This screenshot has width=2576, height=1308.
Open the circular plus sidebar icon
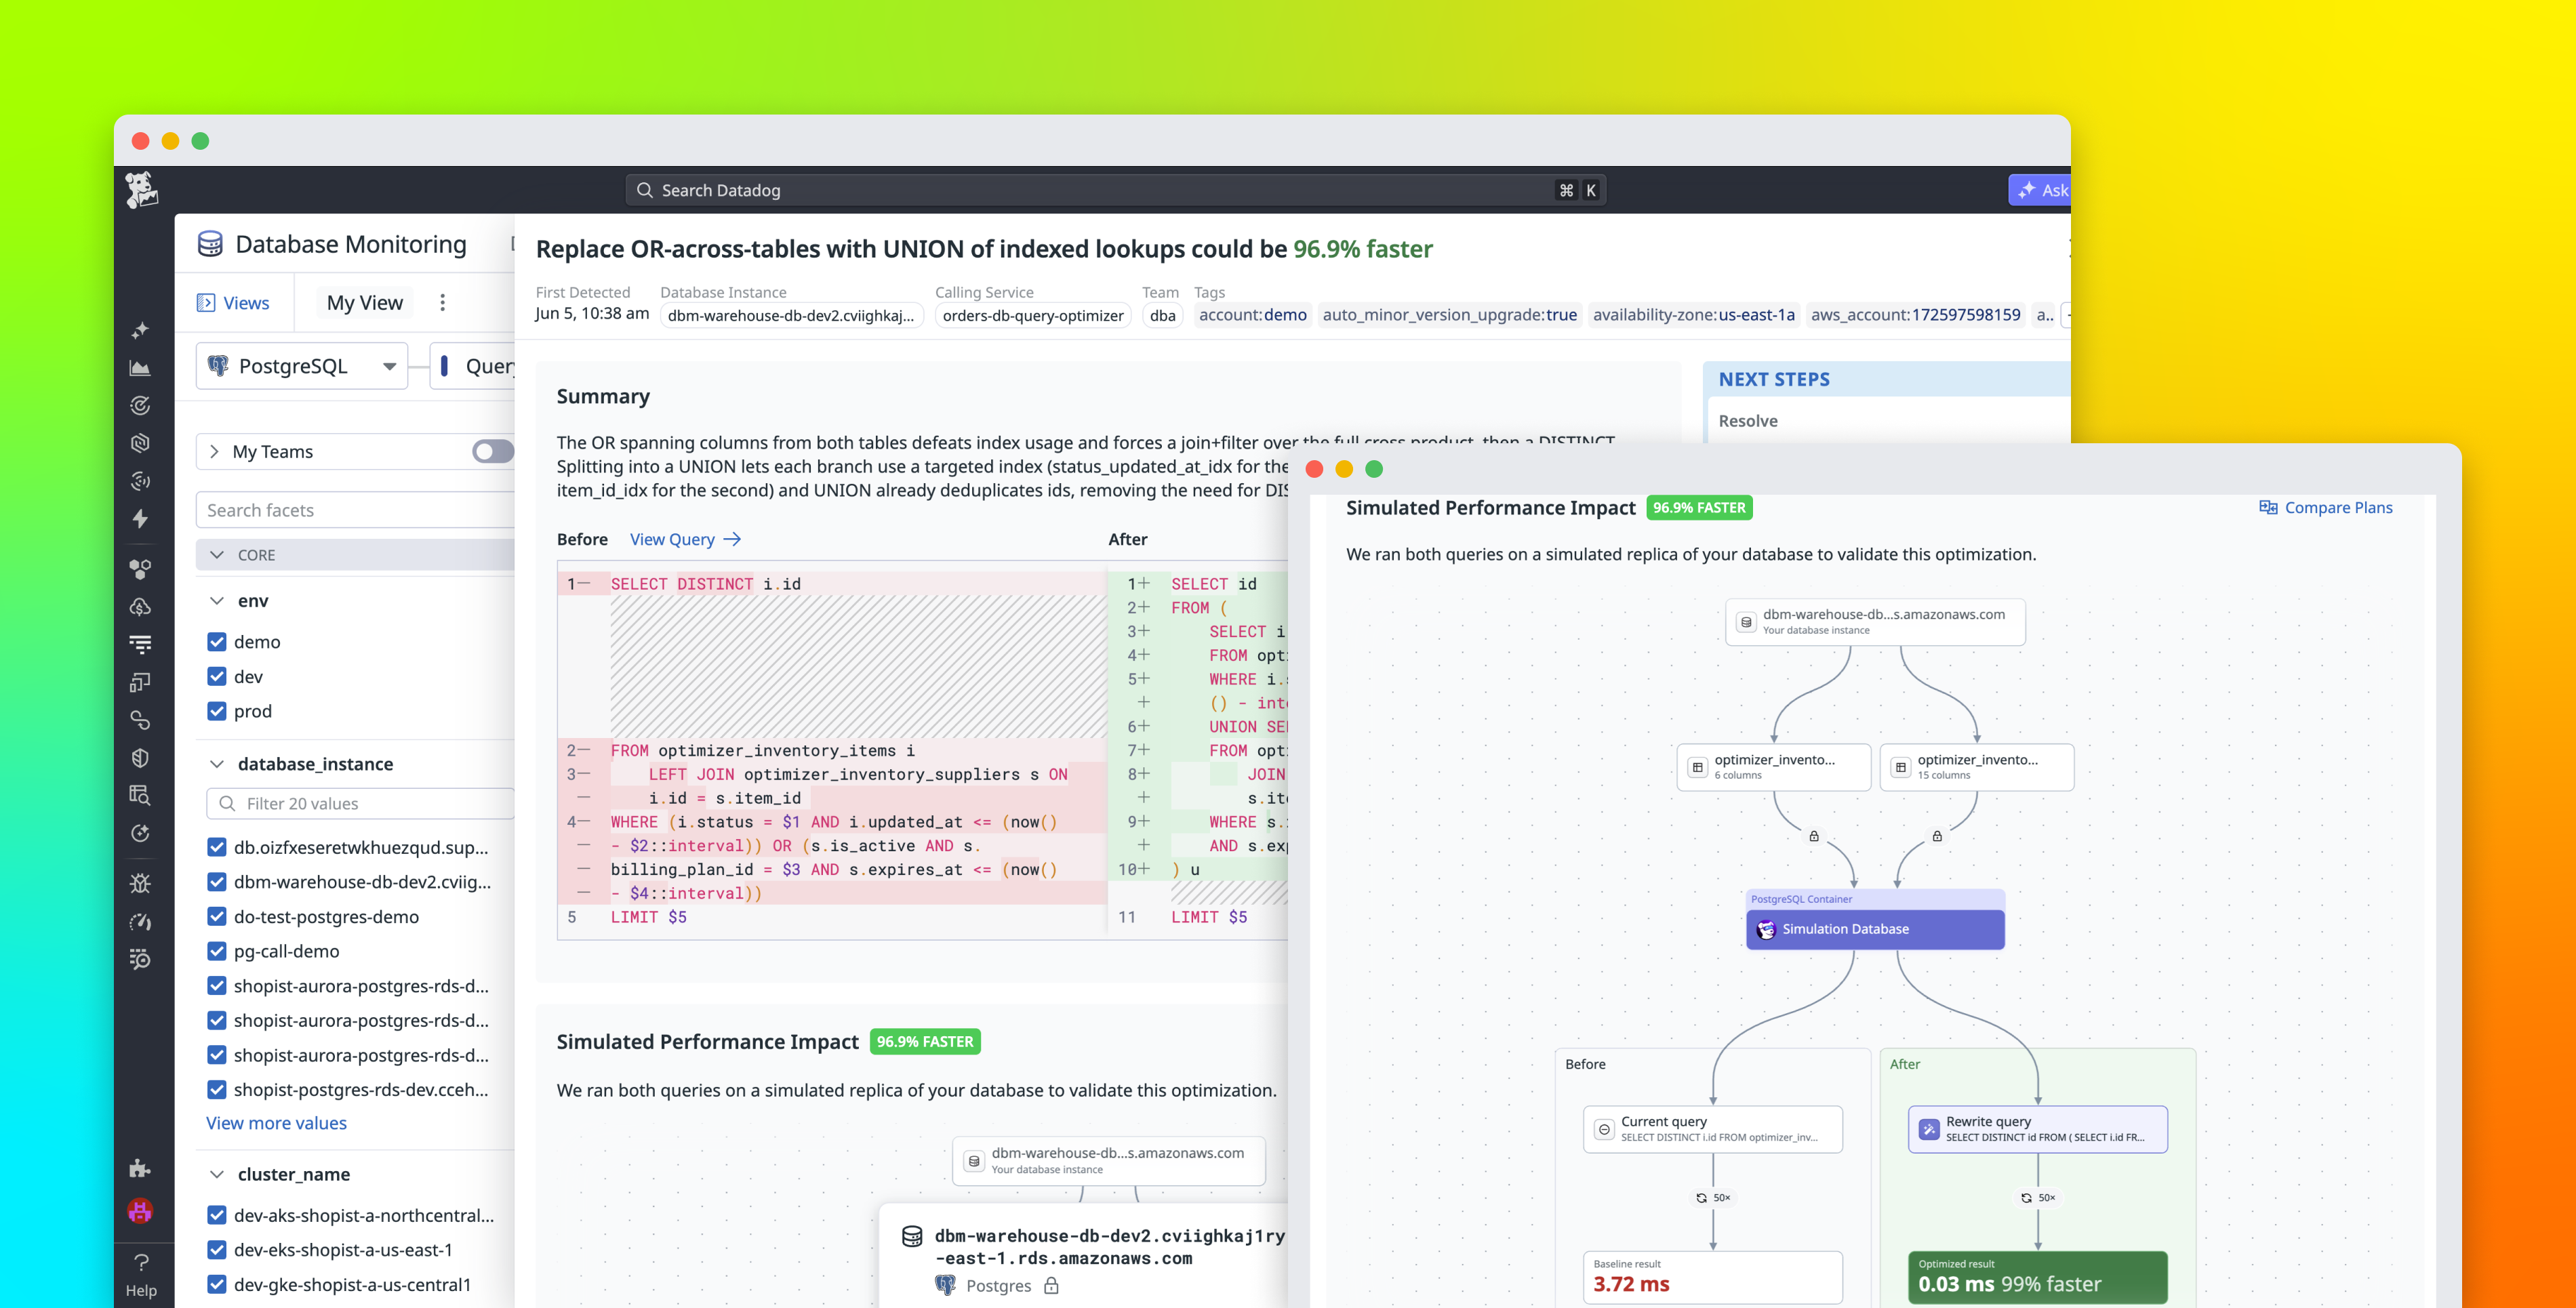(141, 833)
